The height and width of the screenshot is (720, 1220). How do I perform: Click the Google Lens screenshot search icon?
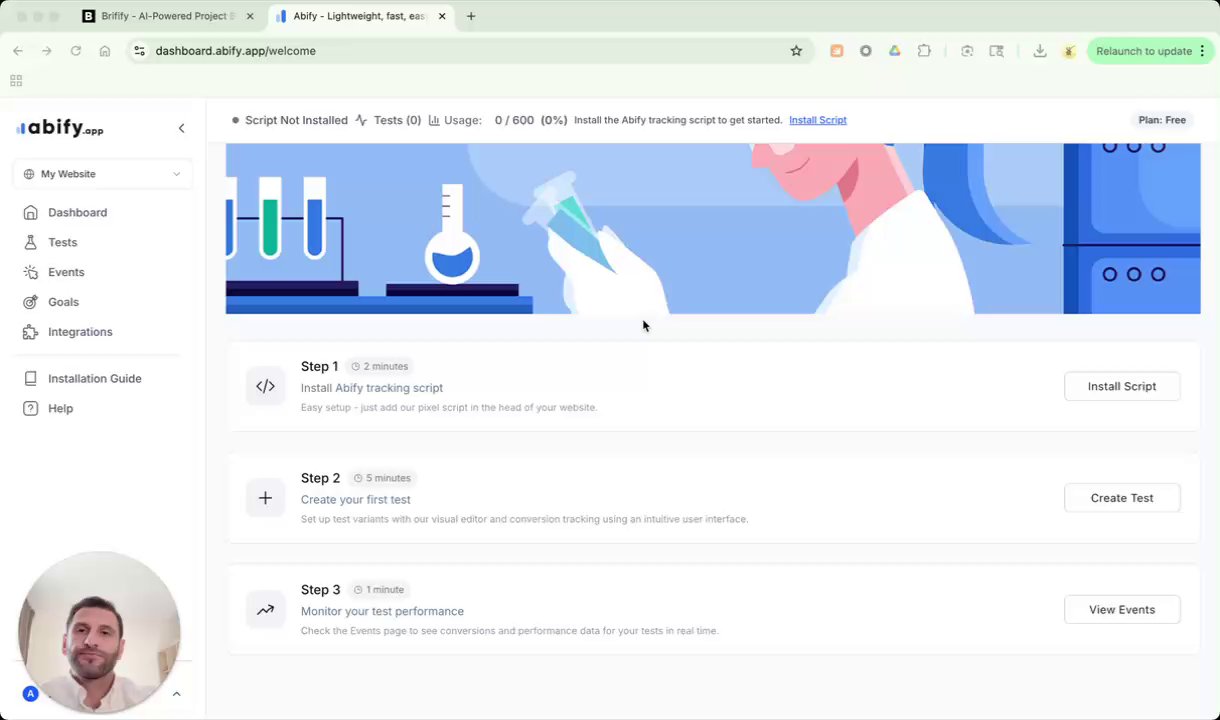(x=967, y=51)
